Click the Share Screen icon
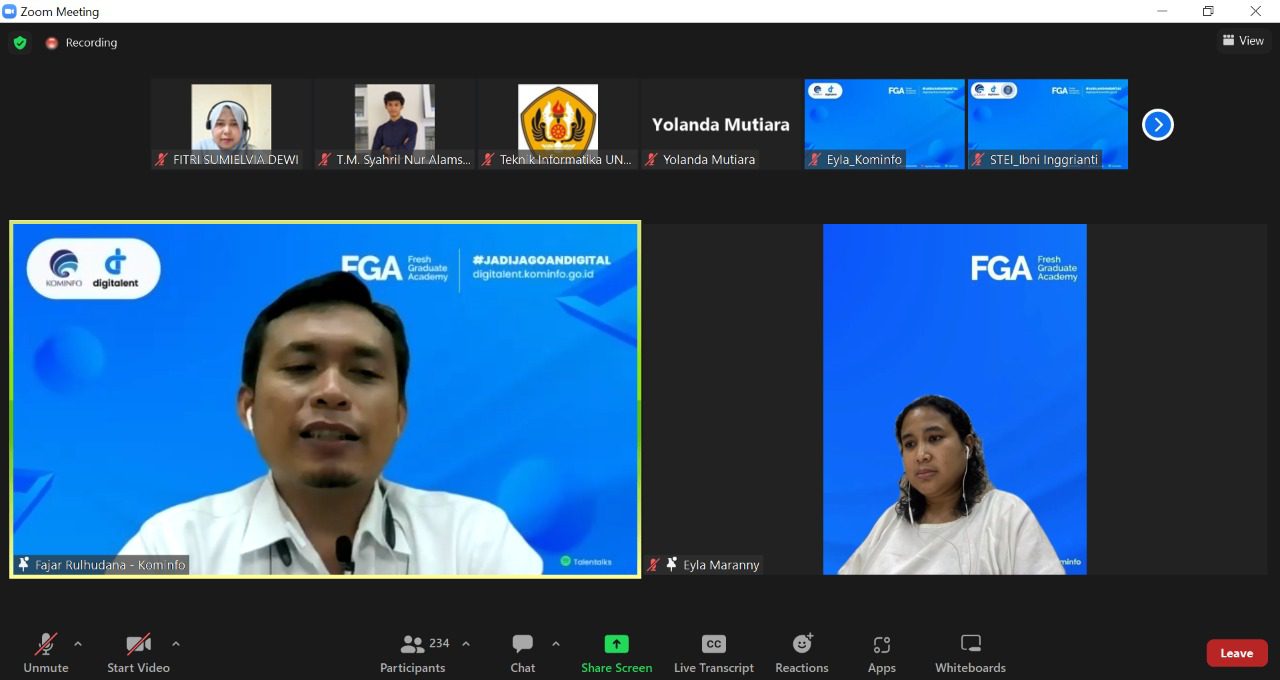1280x680 pixels. 616,644
